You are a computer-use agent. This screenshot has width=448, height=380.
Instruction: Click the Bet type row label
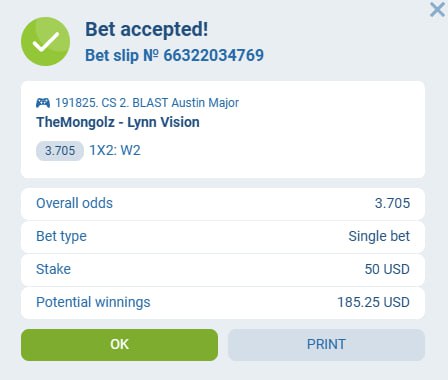tap(61, 236)
